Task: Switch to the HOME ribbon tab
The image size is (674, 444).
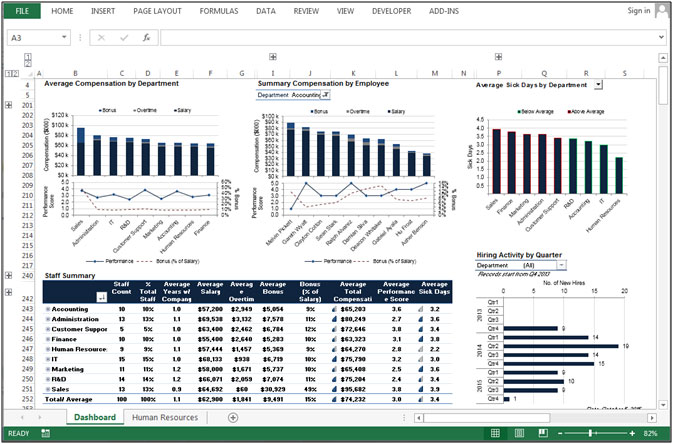Action: tap(62, 11)
